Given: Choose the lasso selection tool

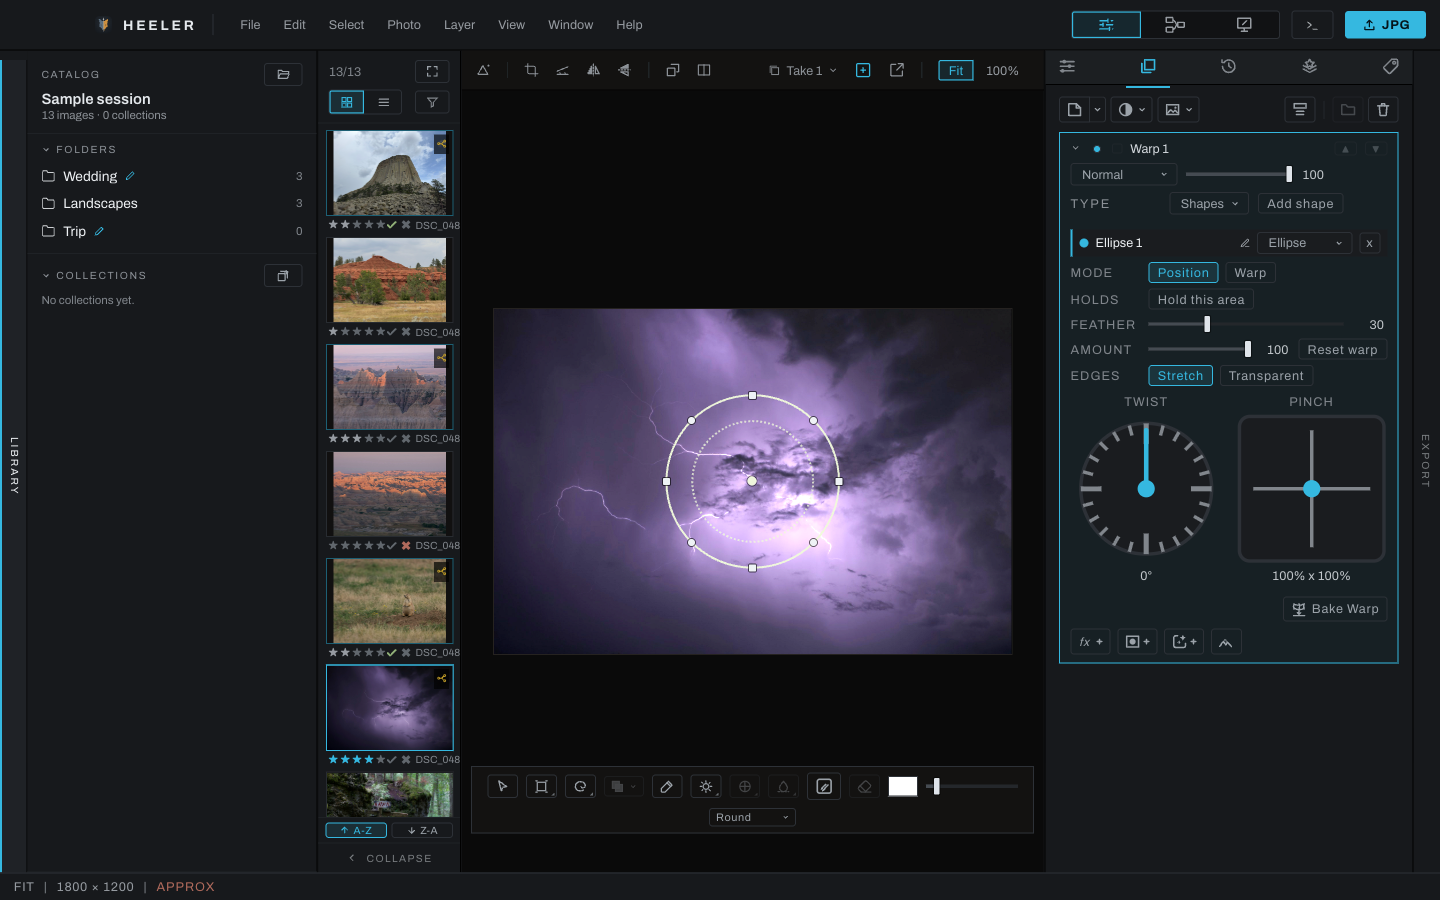Looking at the screenshot, I should pos(580,786).
